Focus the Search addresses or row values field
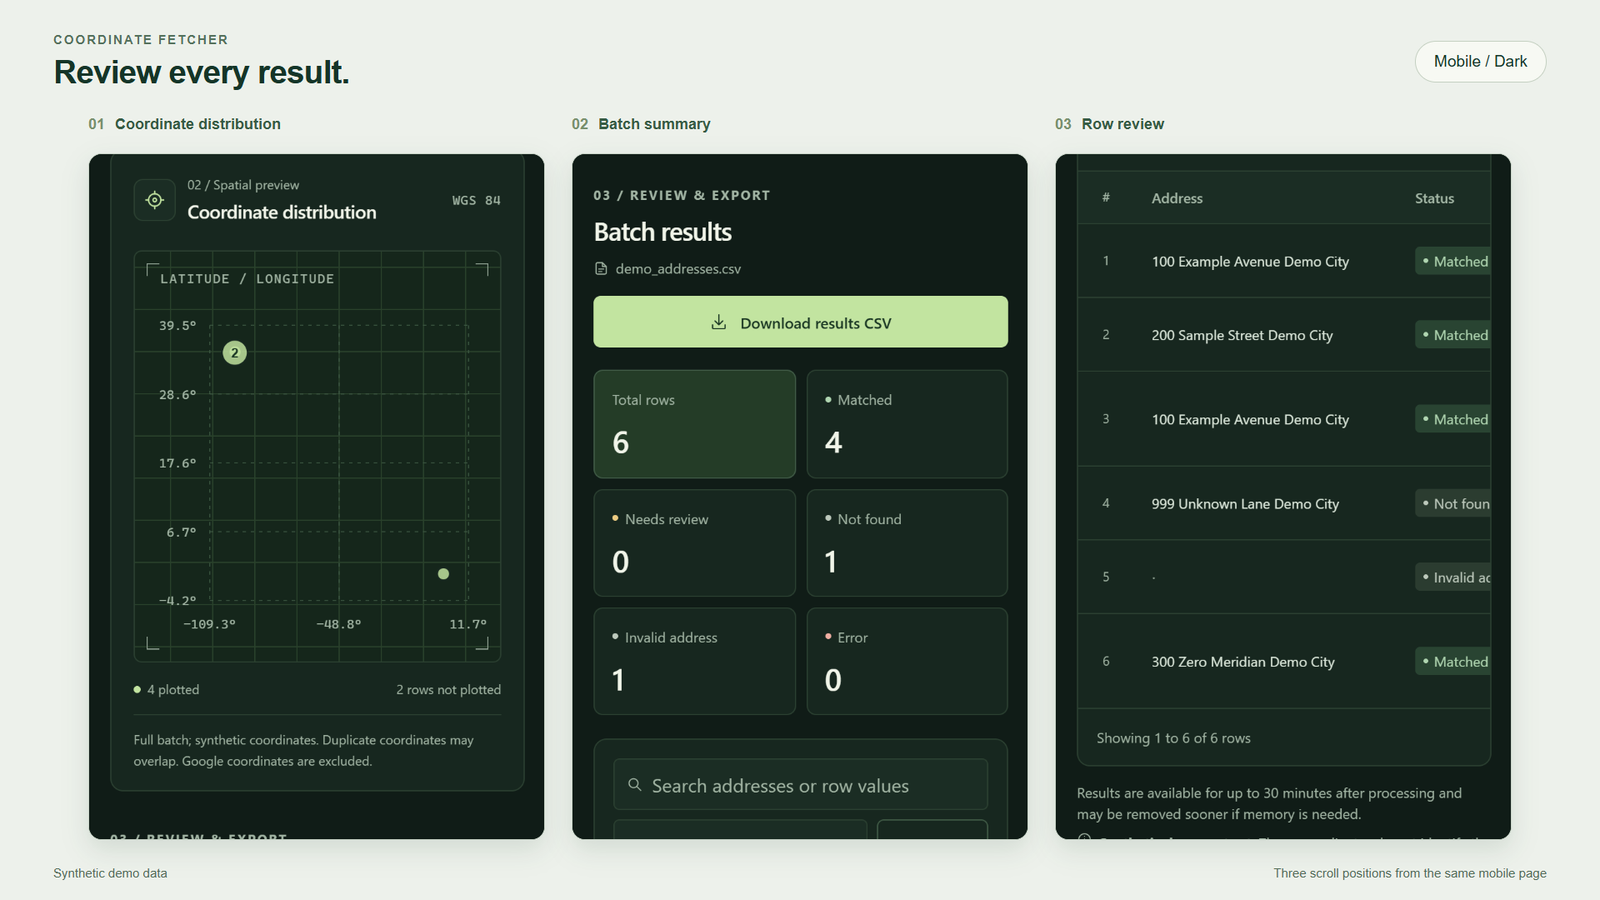Image resolution: width=1600 pixels, height=900 pixels. (x=800, y=785)
